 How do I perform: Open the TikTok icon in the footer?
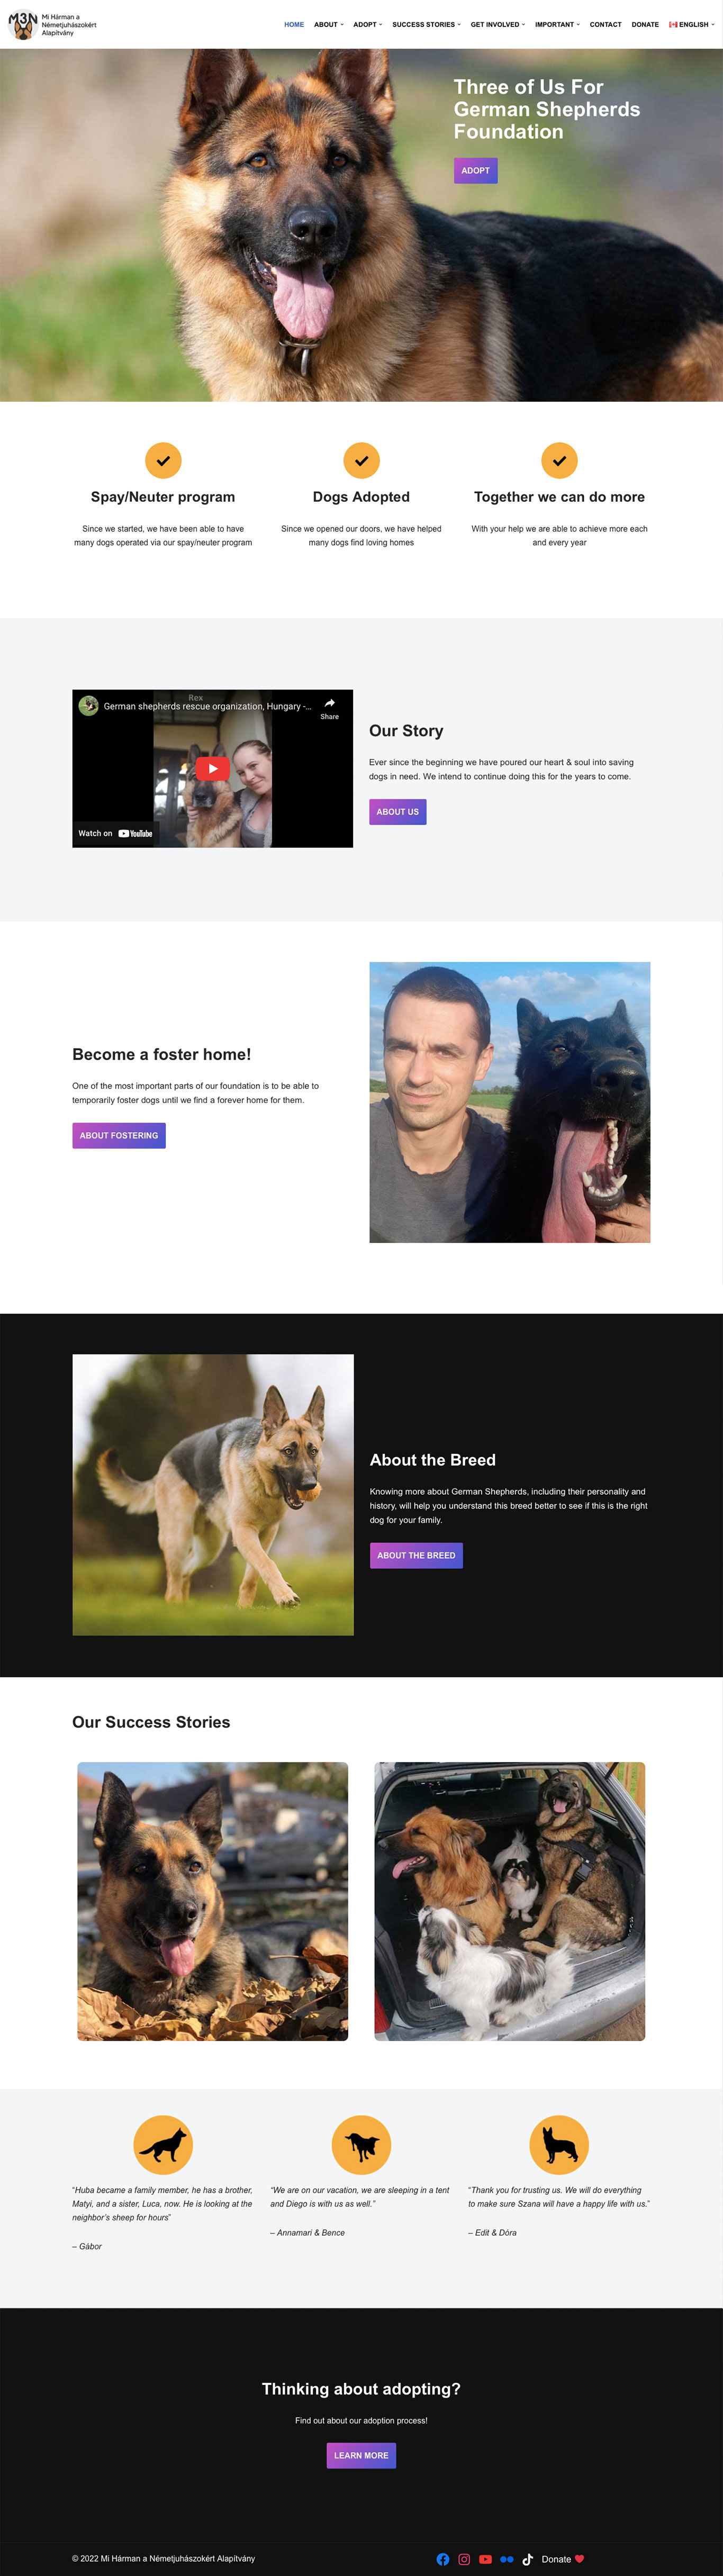(x=527, y=2559)
